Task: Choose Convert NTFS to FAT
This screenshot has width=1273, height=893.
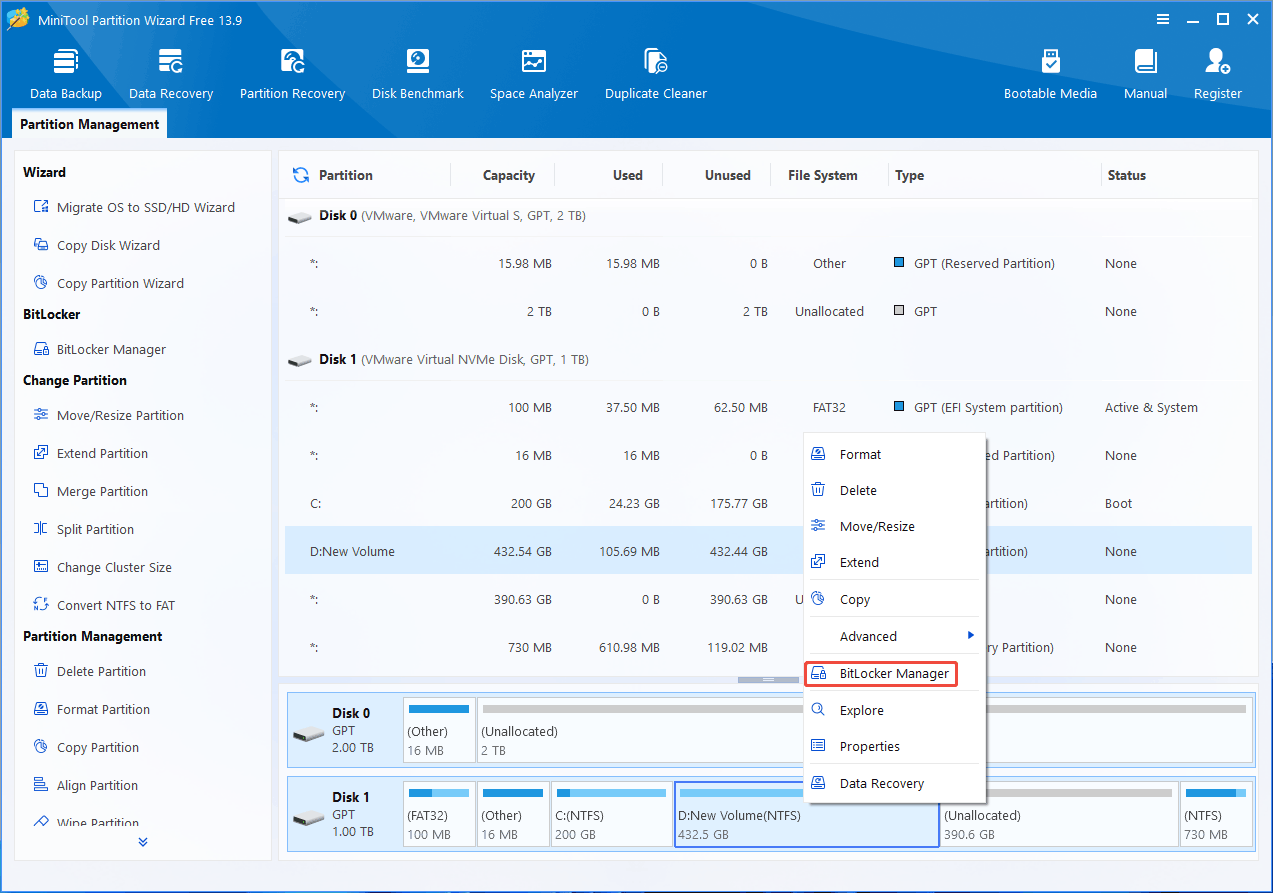Action: tap(103, 605)
